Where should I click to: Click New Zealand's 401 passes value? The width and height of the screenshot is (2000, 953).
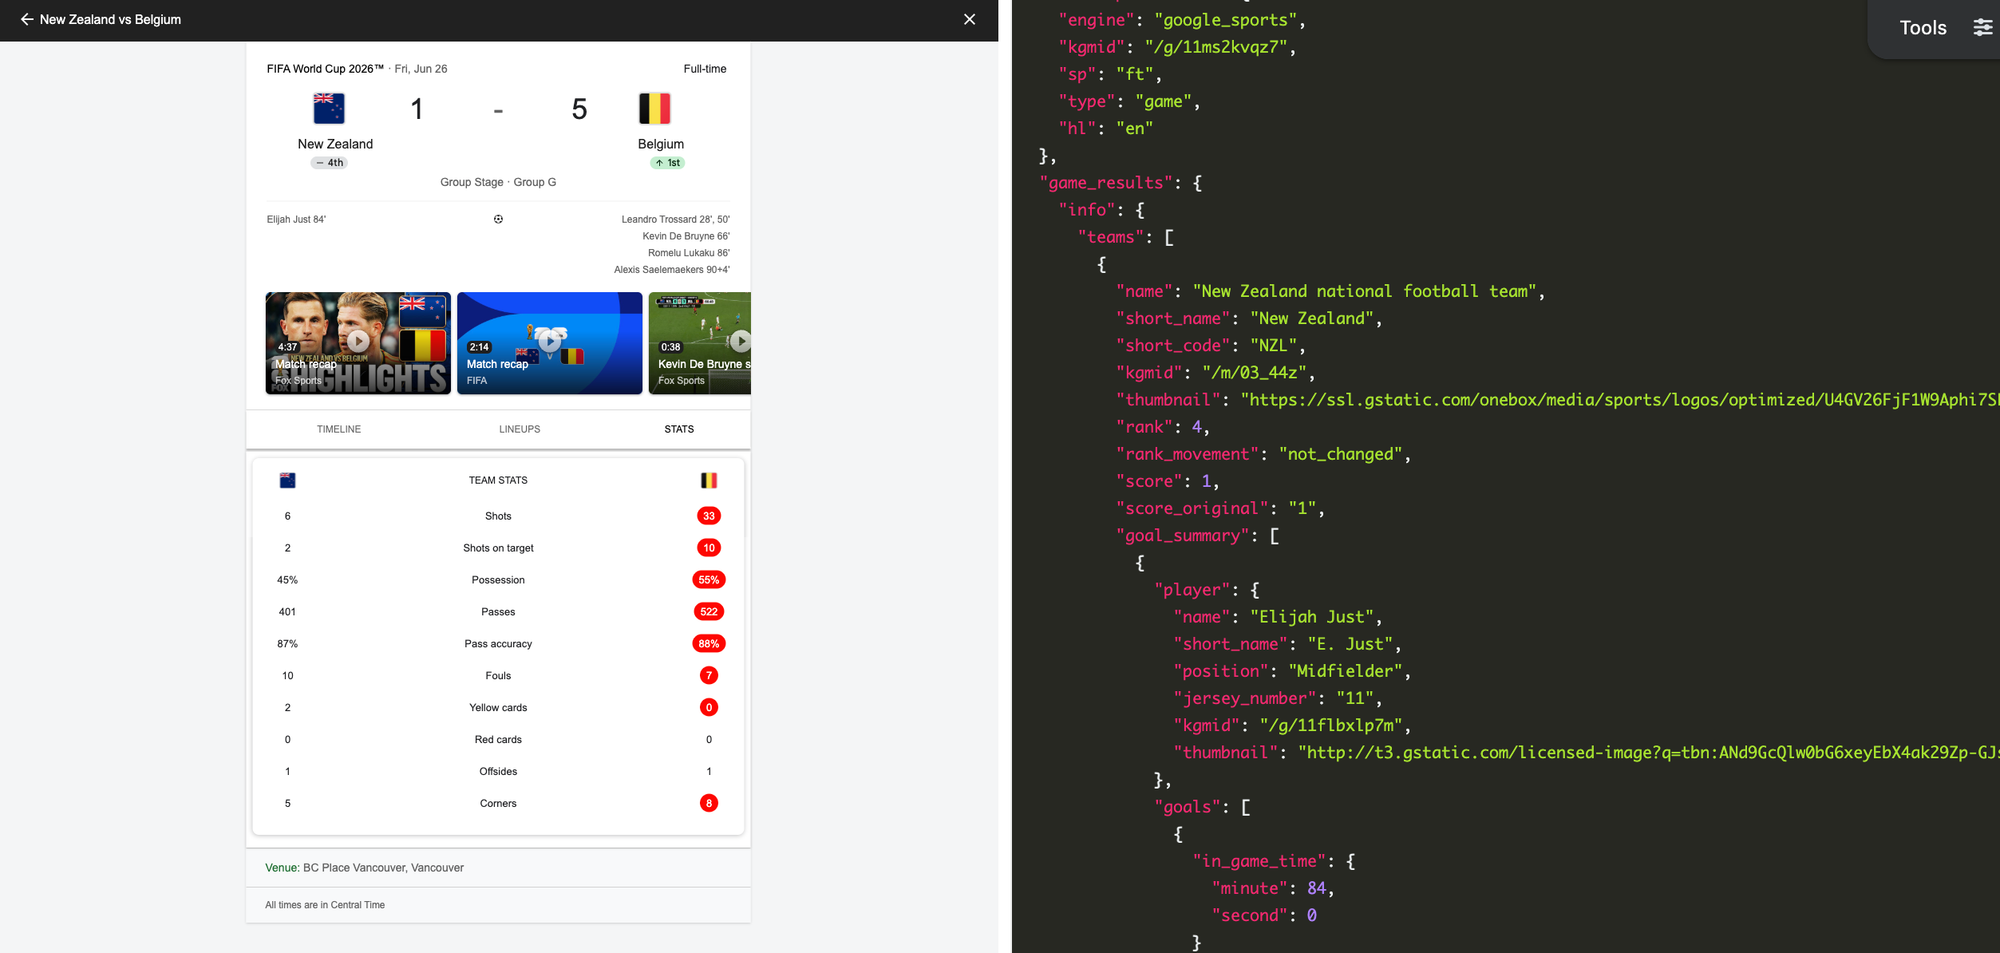287,612
